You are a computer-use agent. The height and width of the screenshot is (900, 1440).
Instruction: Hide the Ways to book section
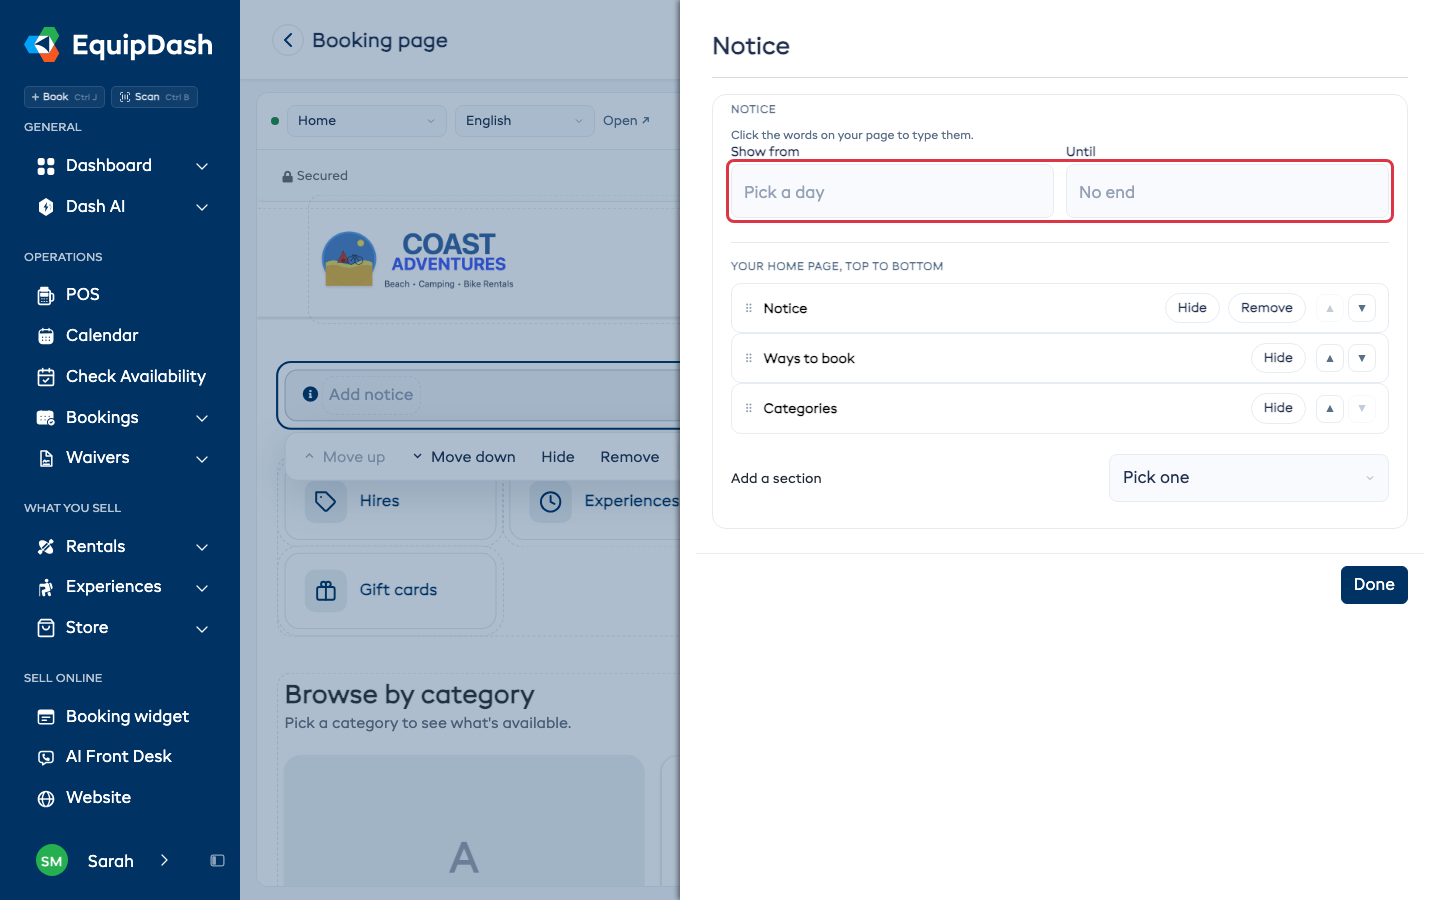click(x=1278, y=358)
